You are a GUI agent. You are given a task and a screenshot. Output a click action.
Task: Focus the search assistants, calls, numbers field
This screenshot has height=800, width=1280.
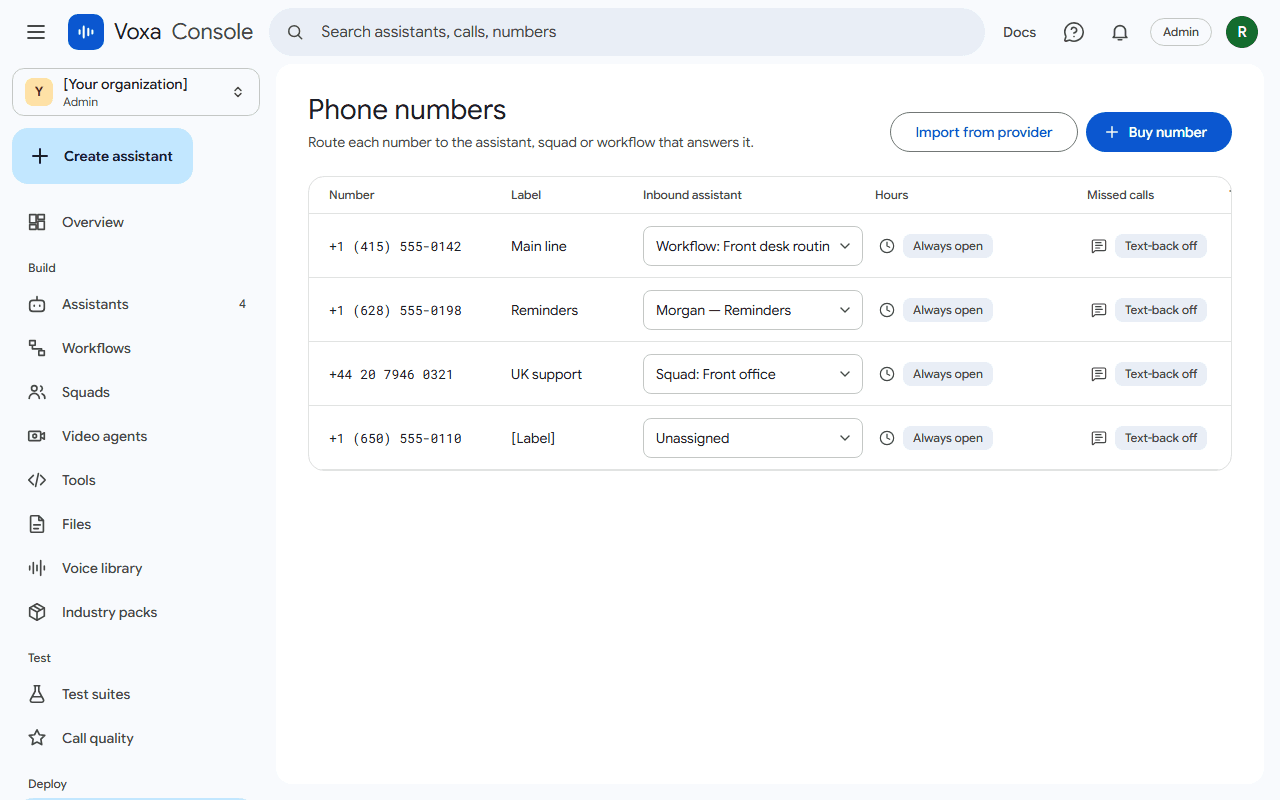click(627, 32)
